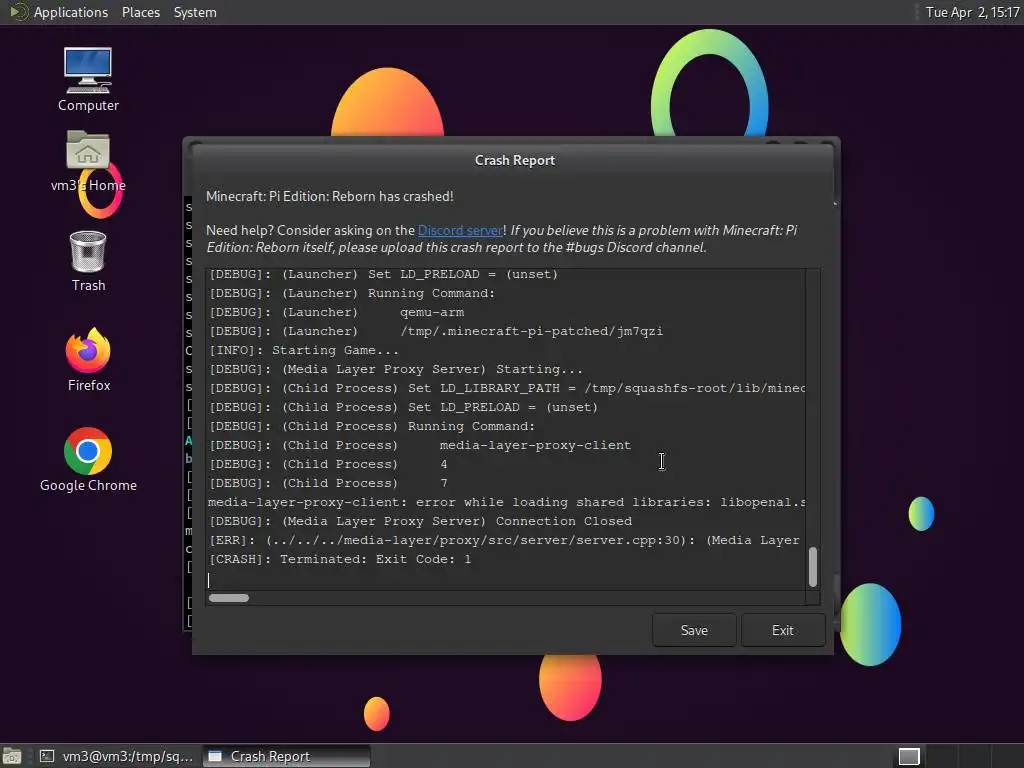Select the Crash Report taskbar entry
This screenshot has width=1024, height=768.
(286, 756)
